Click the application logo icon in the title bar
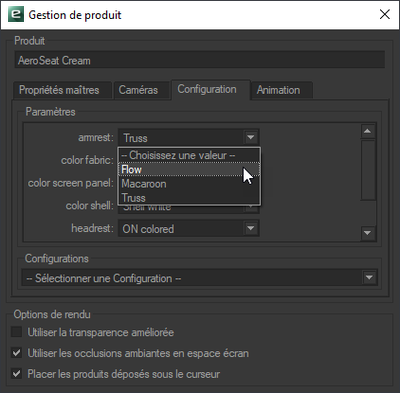The image size is (400, 393). 16,15
